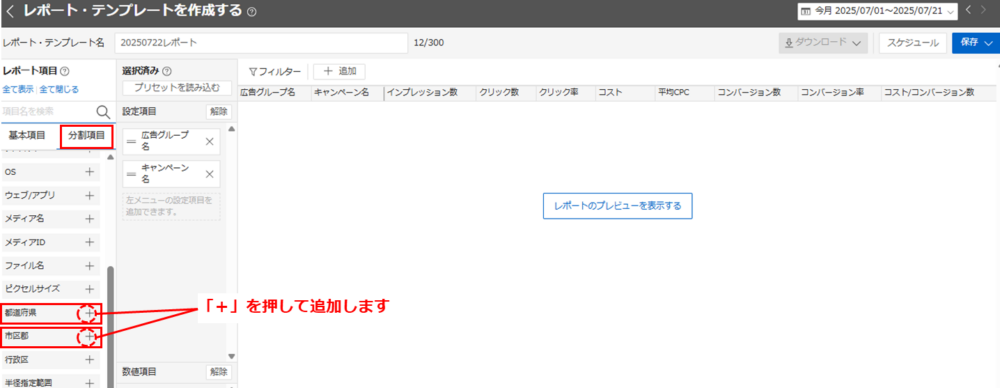
Task: Add the メディアID item with plus
Action: tap(89, 242)
